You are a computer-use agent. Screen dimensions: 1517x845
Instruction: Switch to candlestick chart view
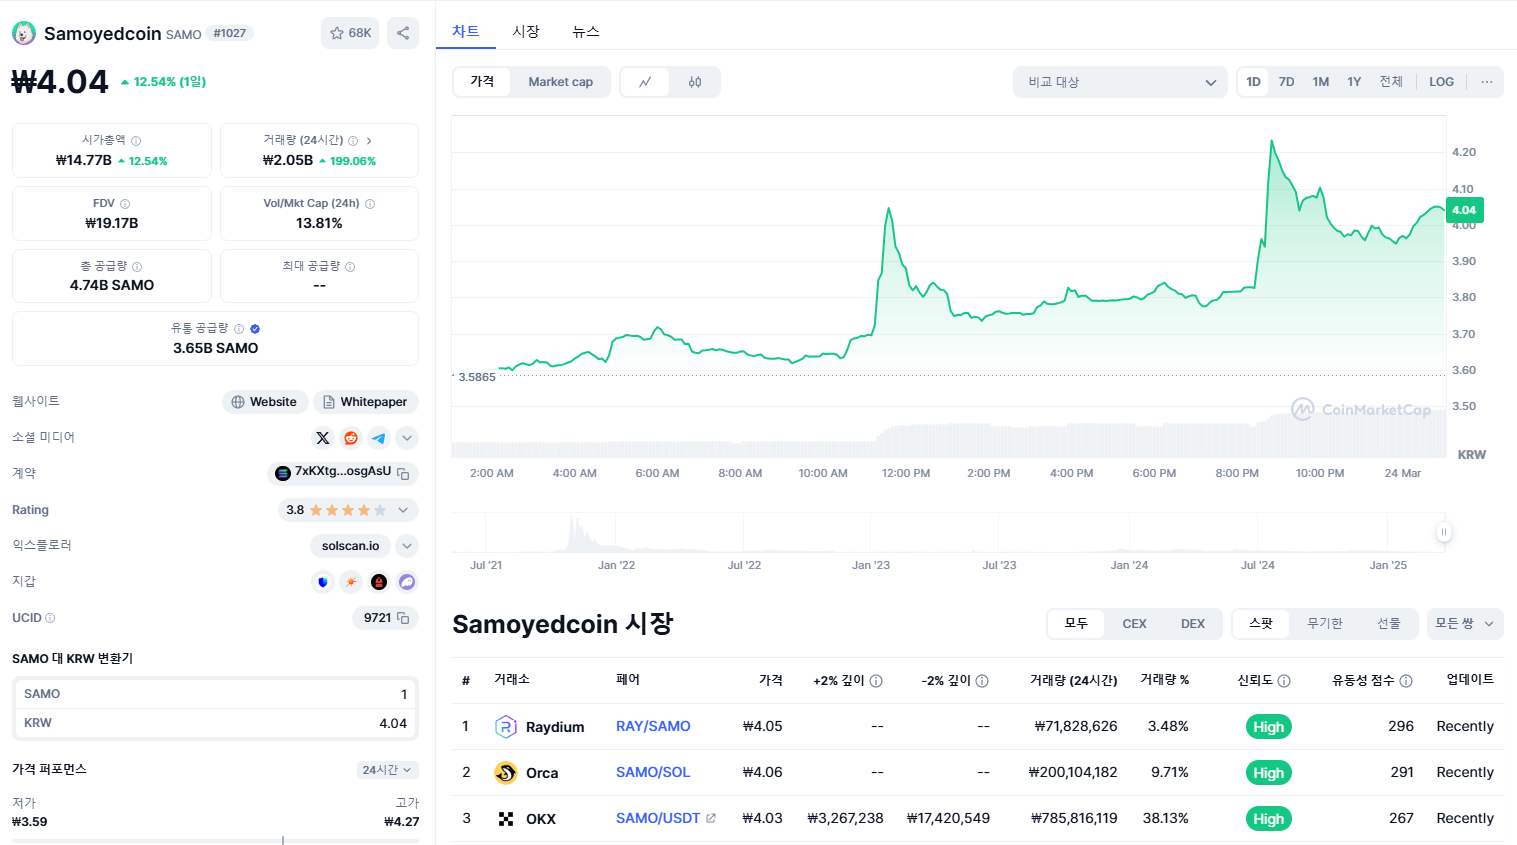[695, 82]
